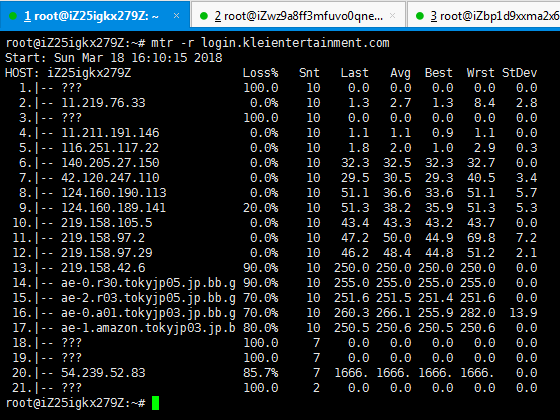The width and height of the screenshot is (560, 420).
Task: Click hop 17 ae-1.amazon.tokyjp03 hostname
Action: [148, 328]
